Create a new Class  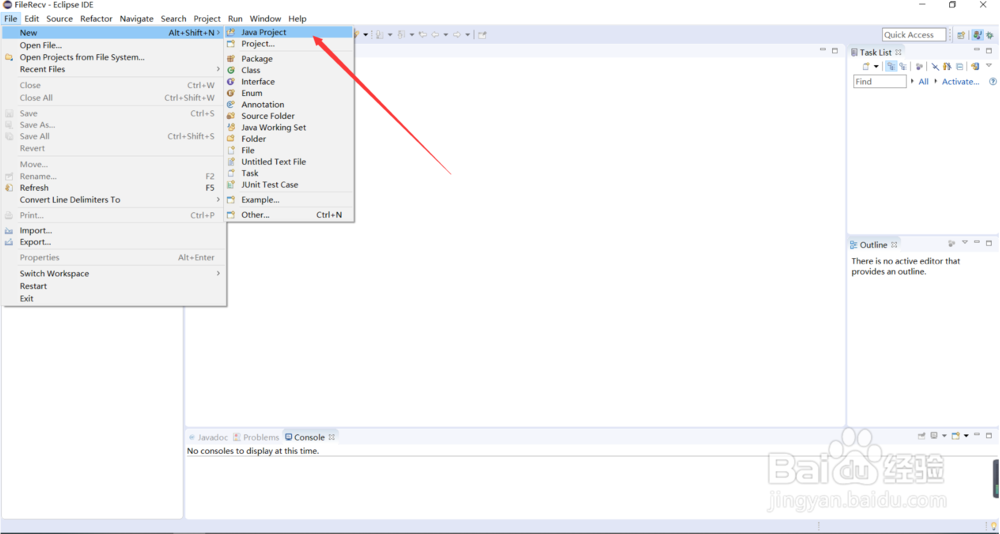tap(288, 70)
